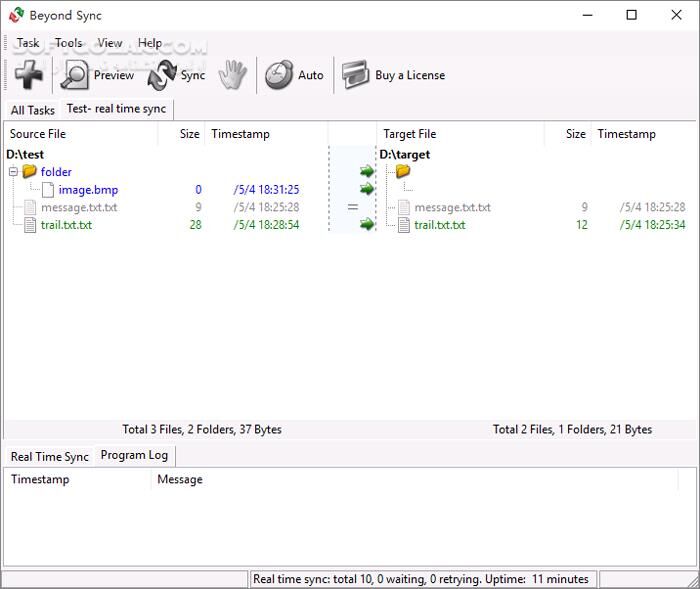The image size is (700, 589).
Task: Click the Preview magnifier icon
Action: click(74, 75)
